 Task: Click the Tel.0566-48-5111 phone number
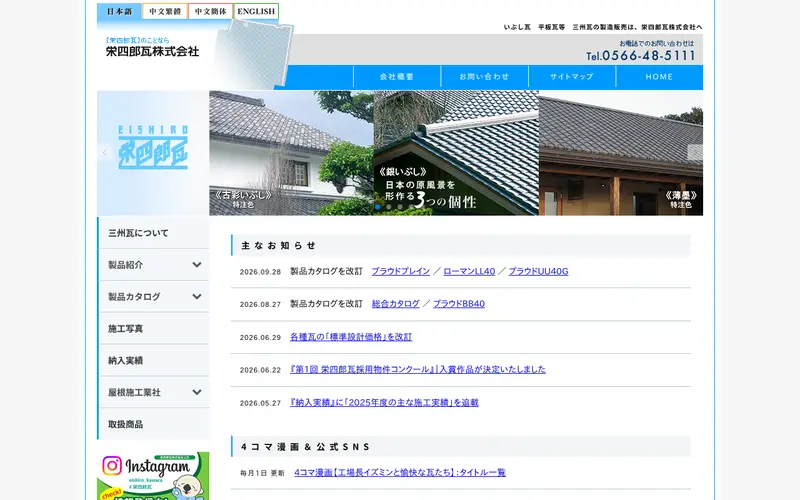click(x=641, y=56)
